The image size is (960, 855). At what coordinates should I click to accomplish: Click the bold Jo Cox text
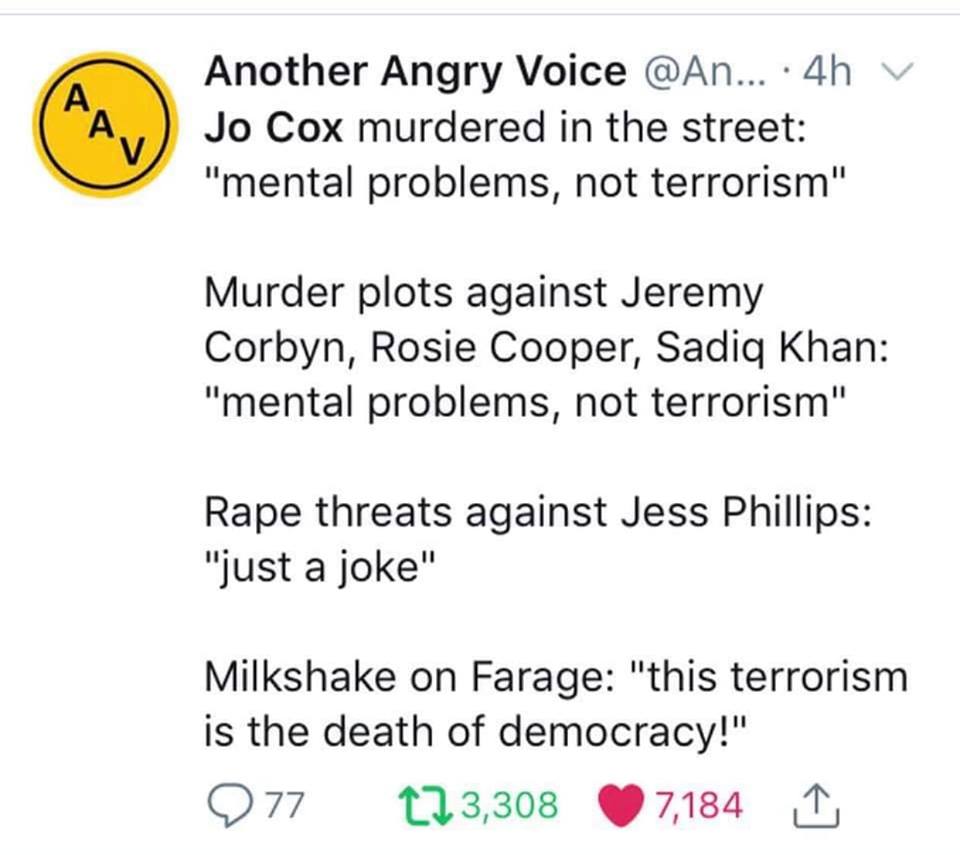point(274,127)
